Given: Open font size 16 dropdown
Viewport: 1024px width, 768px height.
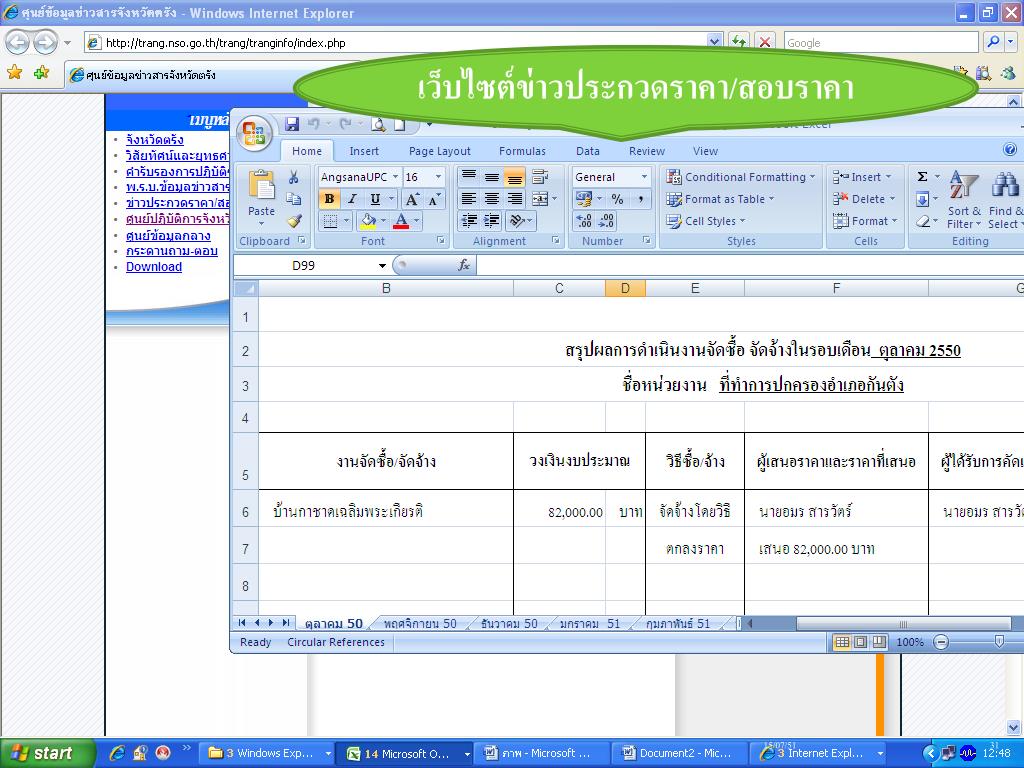Looking at the screenshot, I should (438, 177).
